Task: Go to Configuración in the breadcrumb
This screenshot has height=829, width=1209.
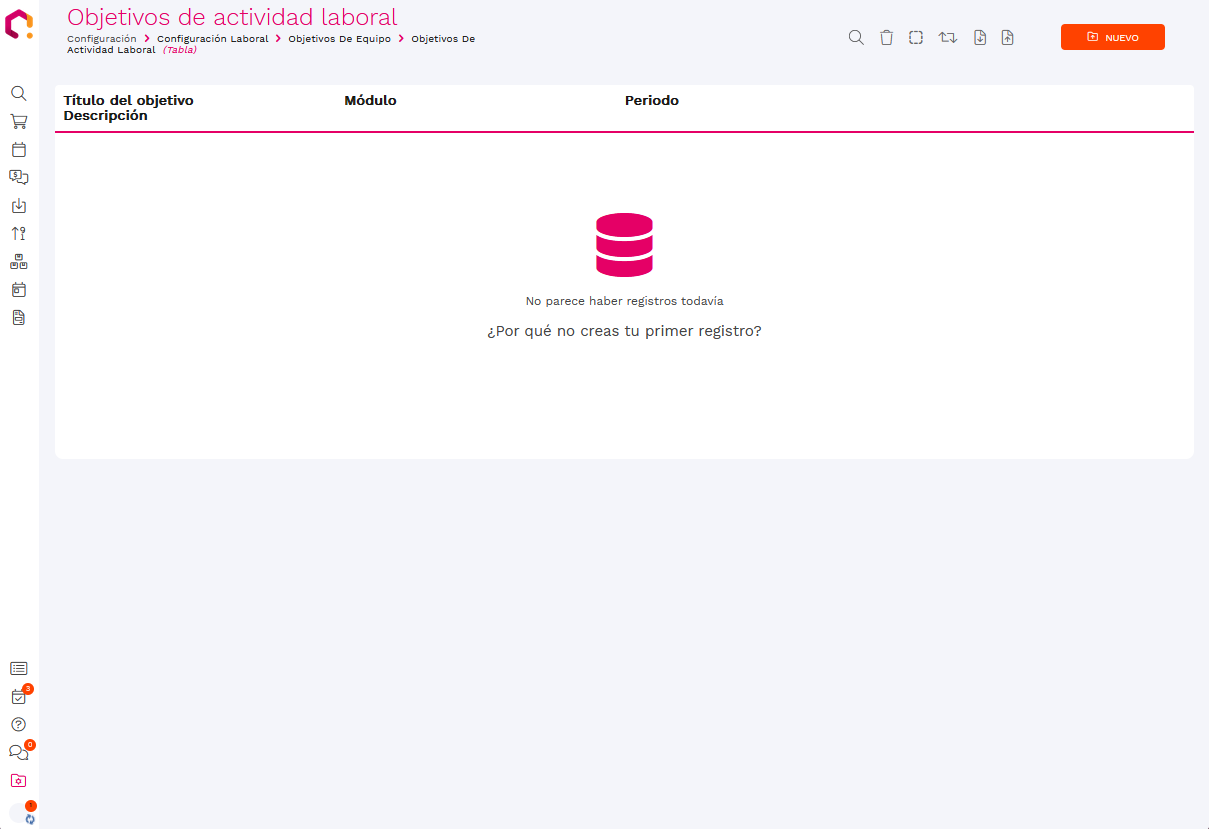Action: point(101,39)
